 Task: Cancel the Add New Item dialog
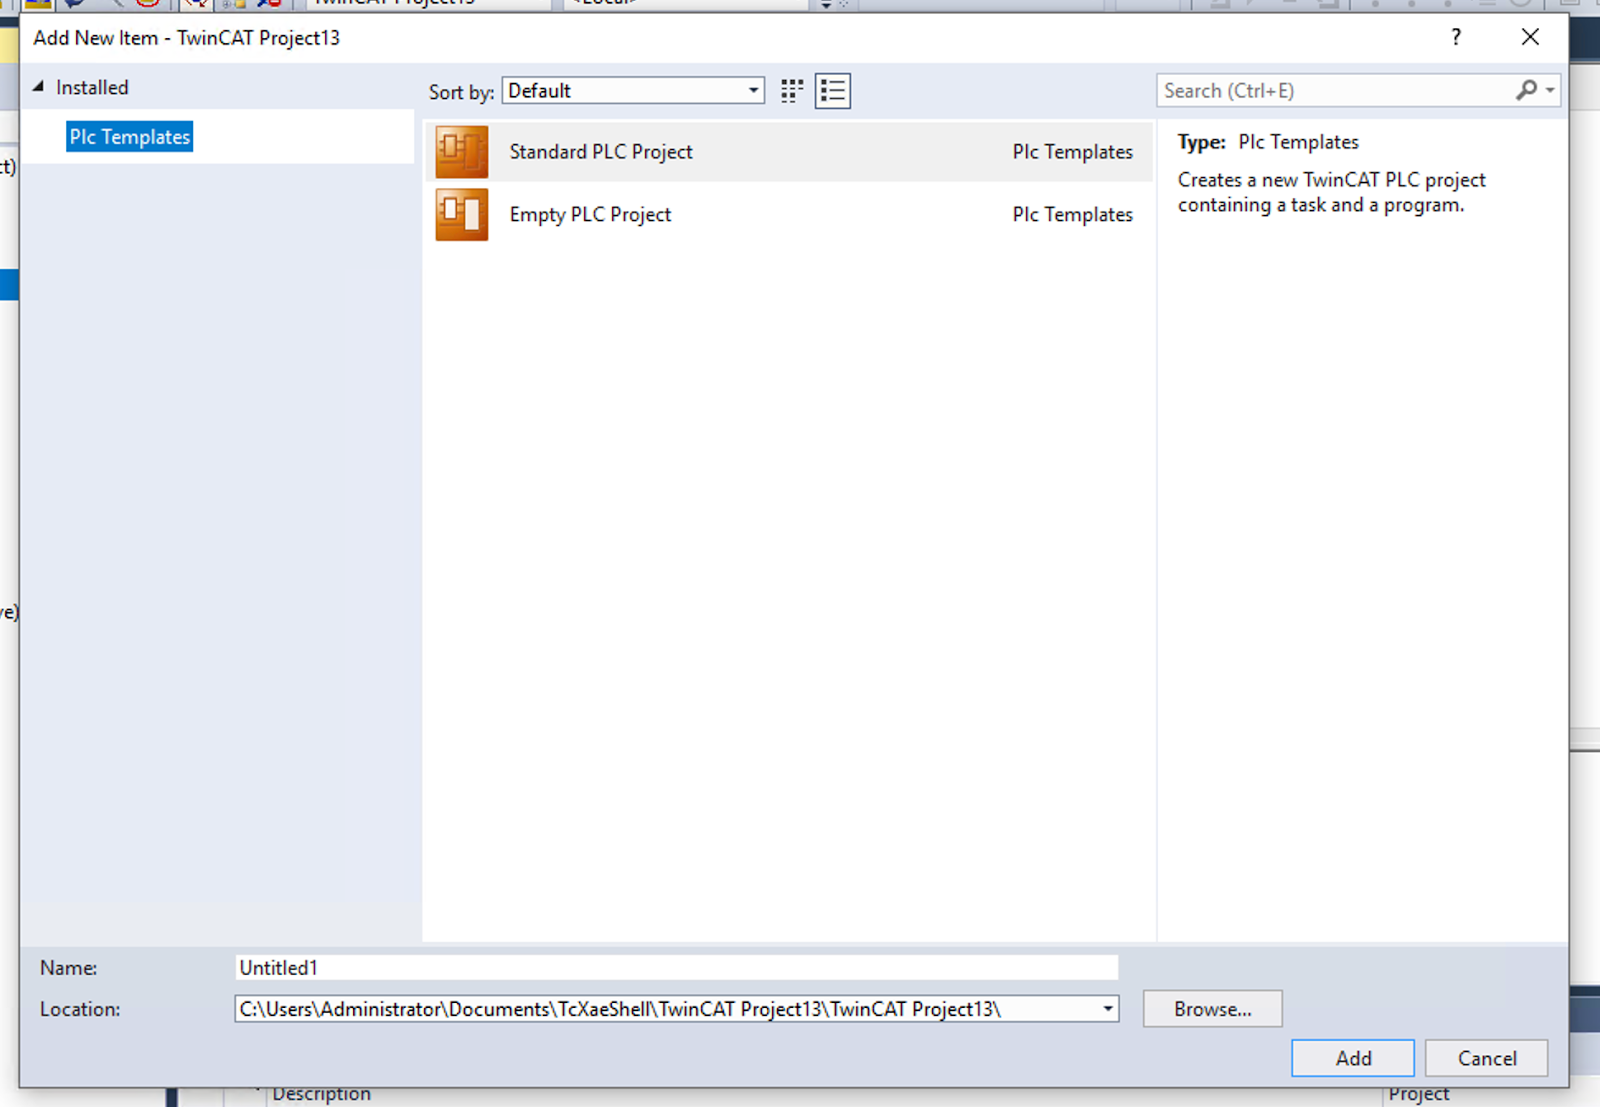tap(1486, 1058)
